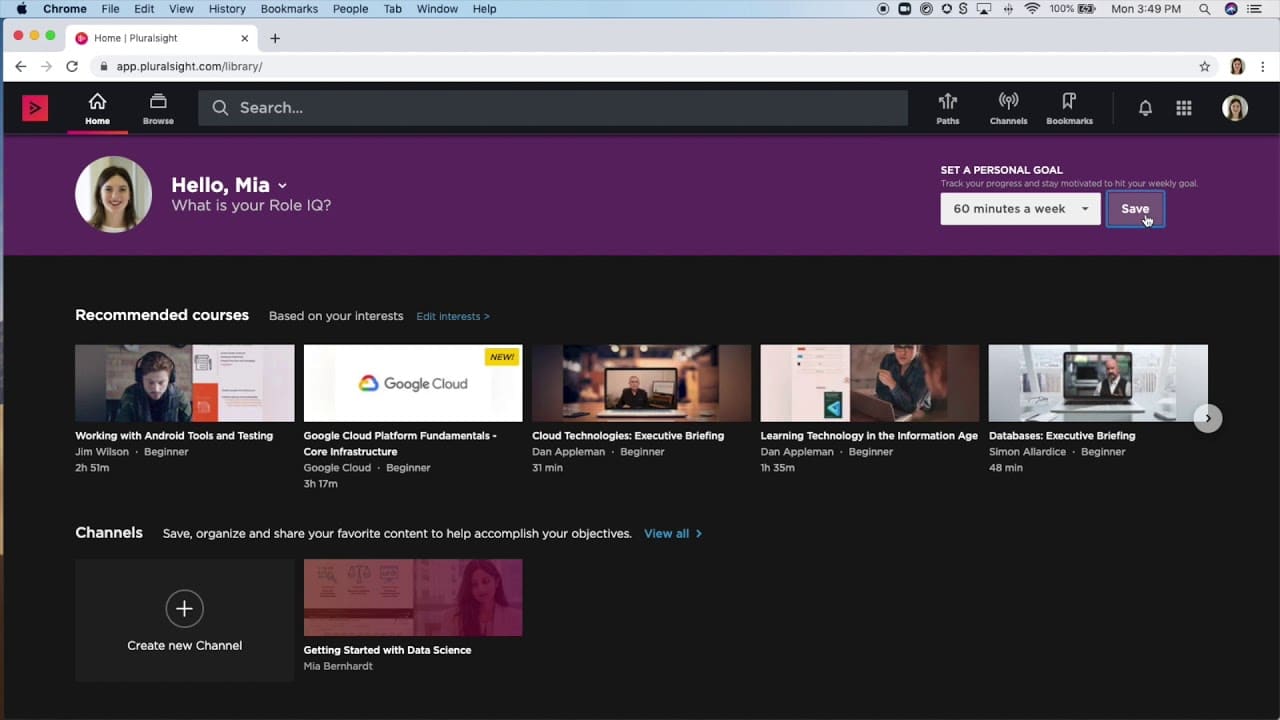
Task: Go to Home in the top navigation
Action: (x=97, y=109)
